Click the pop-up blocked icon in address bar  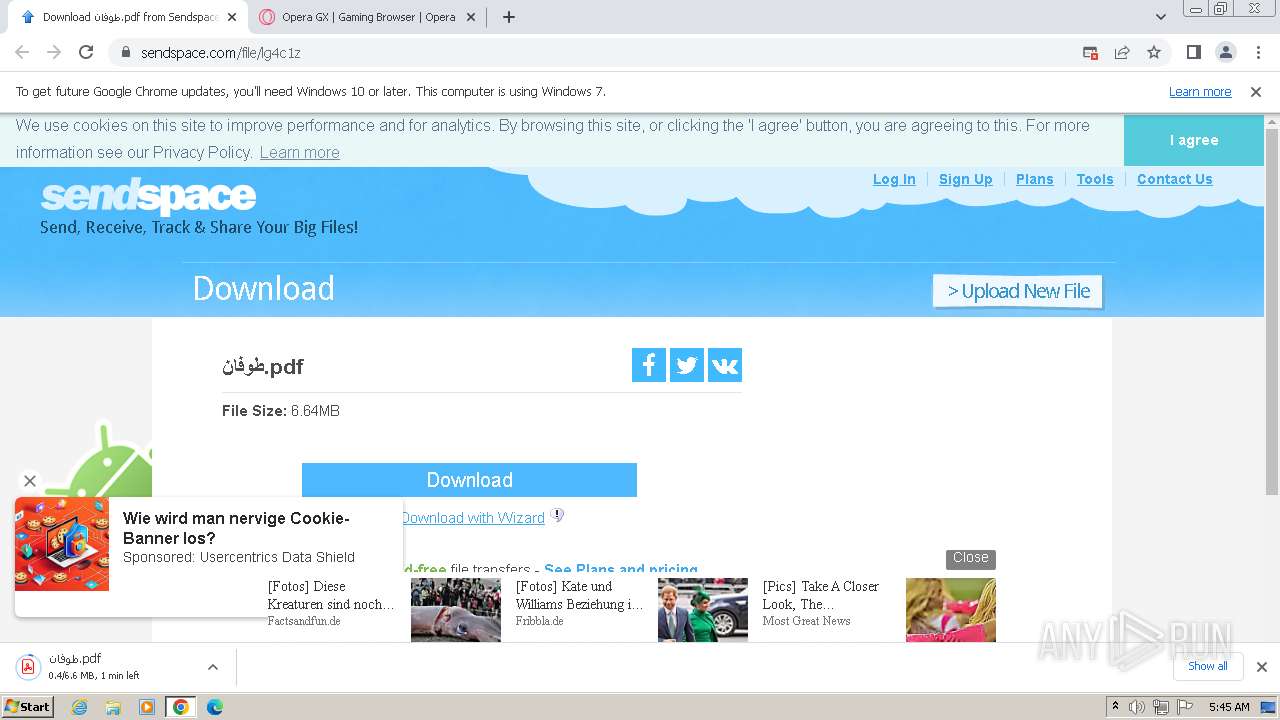1090,52
